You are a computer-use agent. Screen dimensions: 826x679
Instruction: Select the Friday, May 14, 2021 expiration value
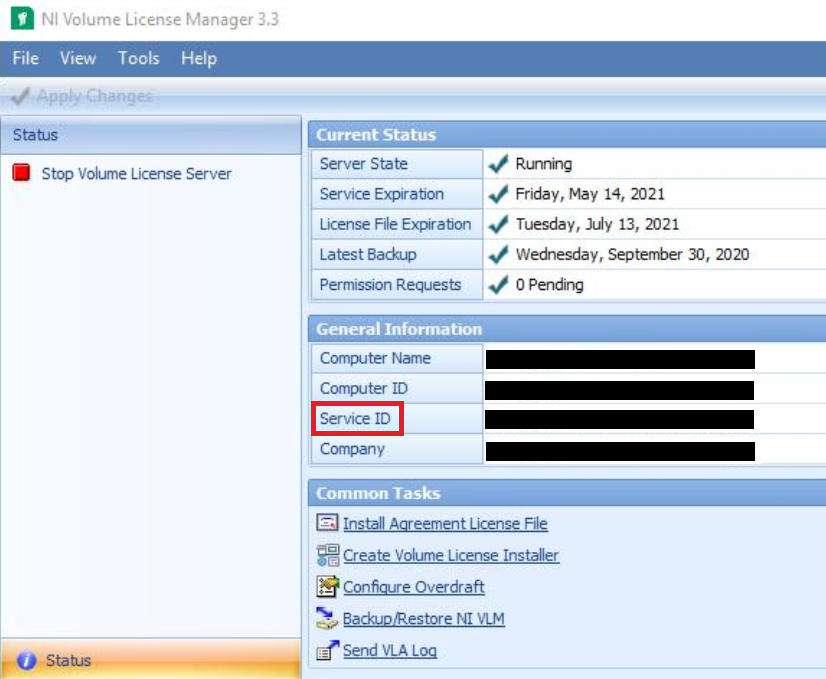point(590,194)
